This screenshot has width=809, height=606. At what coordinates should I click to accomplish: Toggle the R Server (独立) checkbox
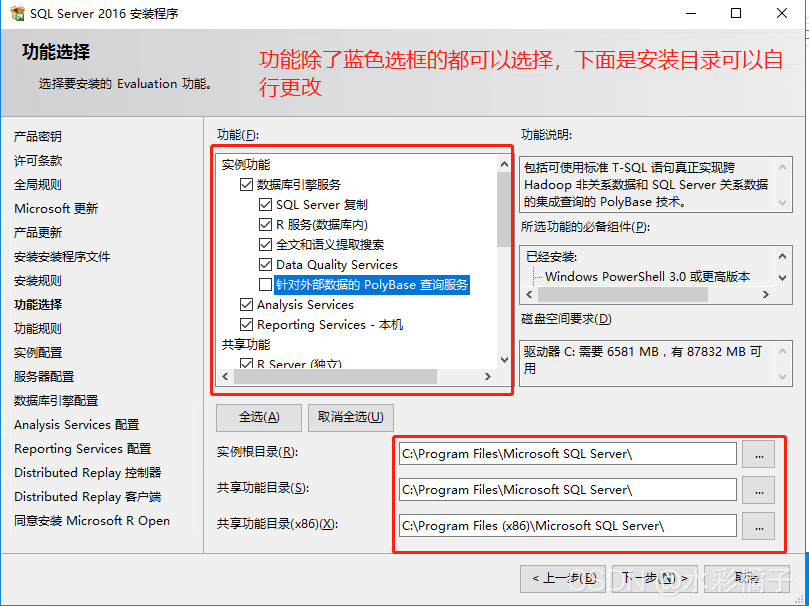point(246,363)
